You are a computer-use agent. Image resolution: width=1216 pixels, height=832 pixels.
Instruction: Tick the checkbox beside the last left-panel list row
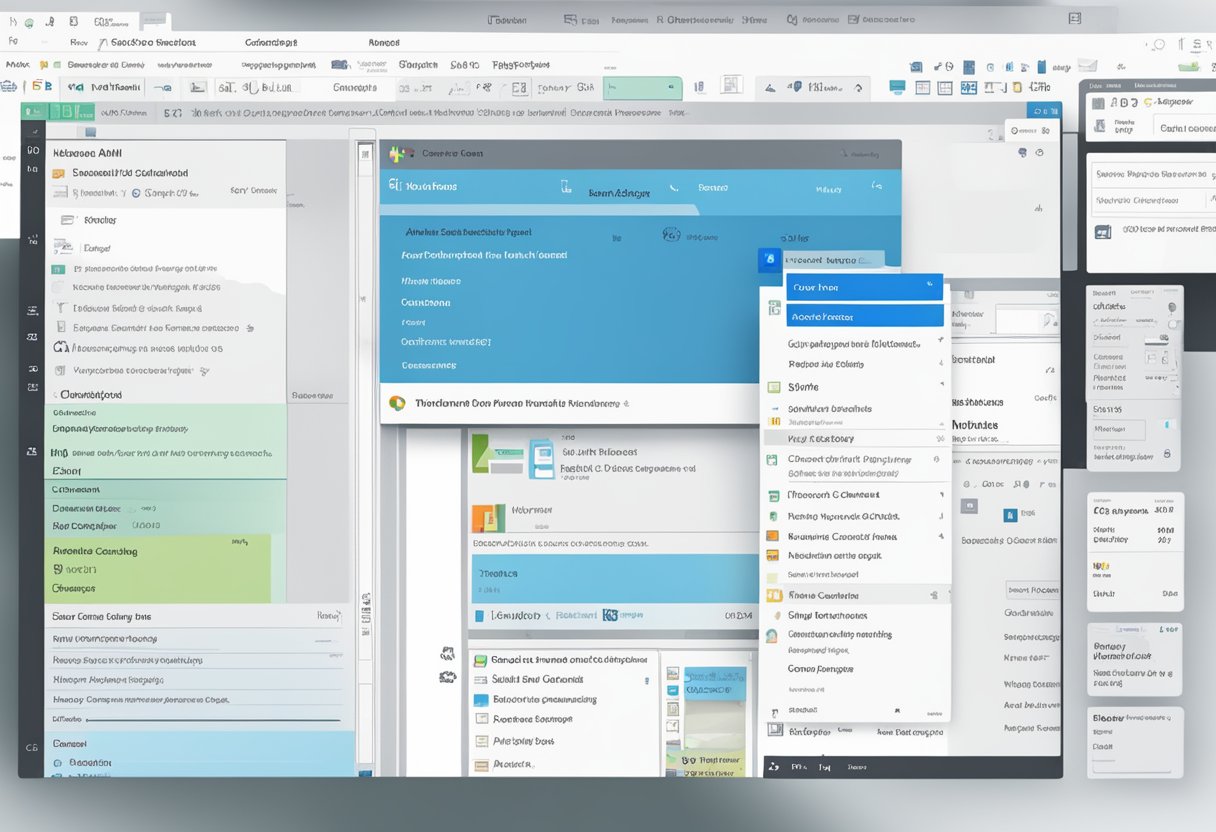tap(56, 762)
